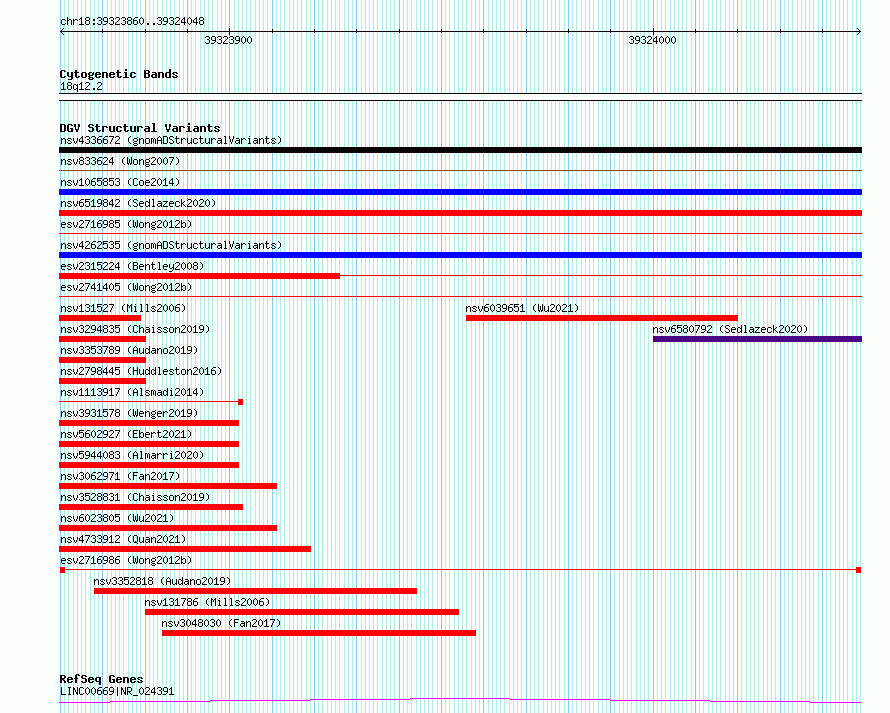Screen dimensions: 890x713
Task: Click the nsv4336672 gnomADStructuralVariants label
Action: point(171,140)
